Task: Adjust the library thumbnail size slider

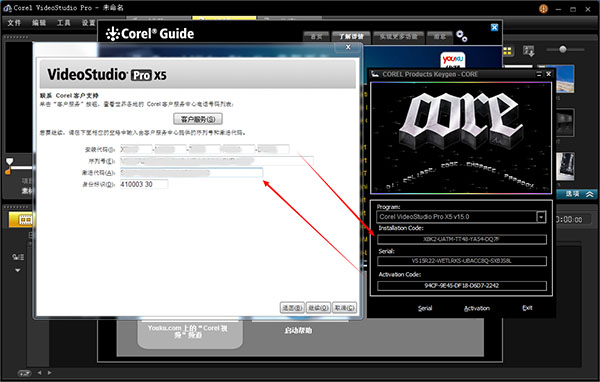Action: coord(562,49)
